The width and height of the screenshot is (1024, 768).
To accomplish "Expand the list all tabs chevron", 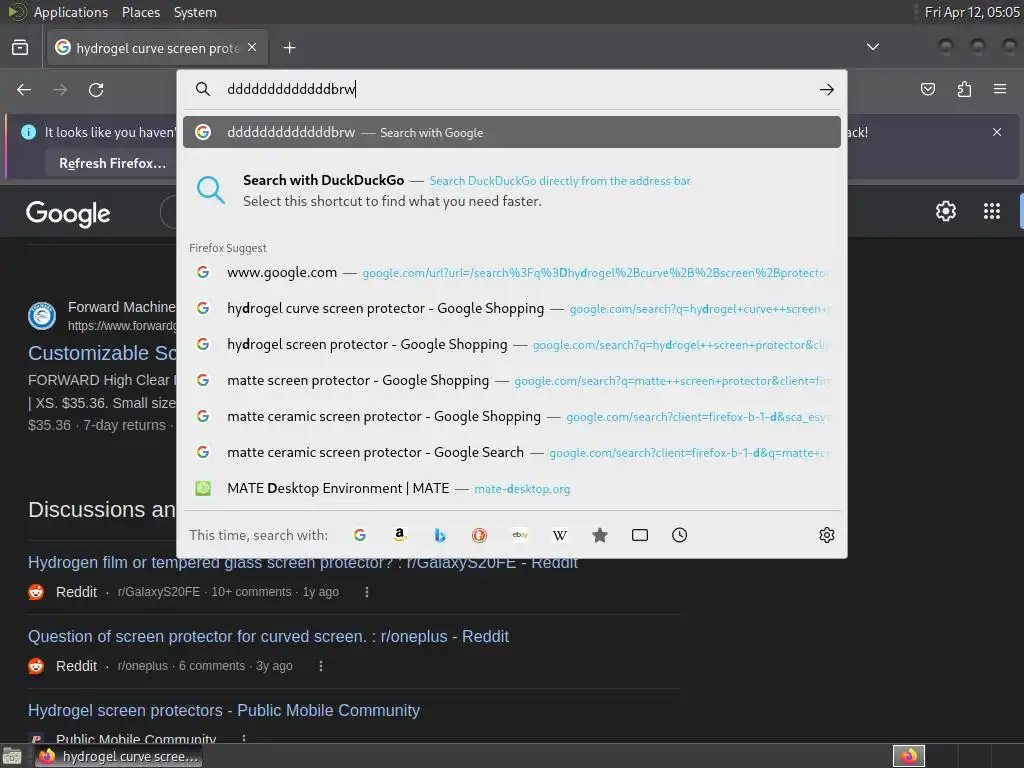I will pyautogui.click(x=872, y=47).
